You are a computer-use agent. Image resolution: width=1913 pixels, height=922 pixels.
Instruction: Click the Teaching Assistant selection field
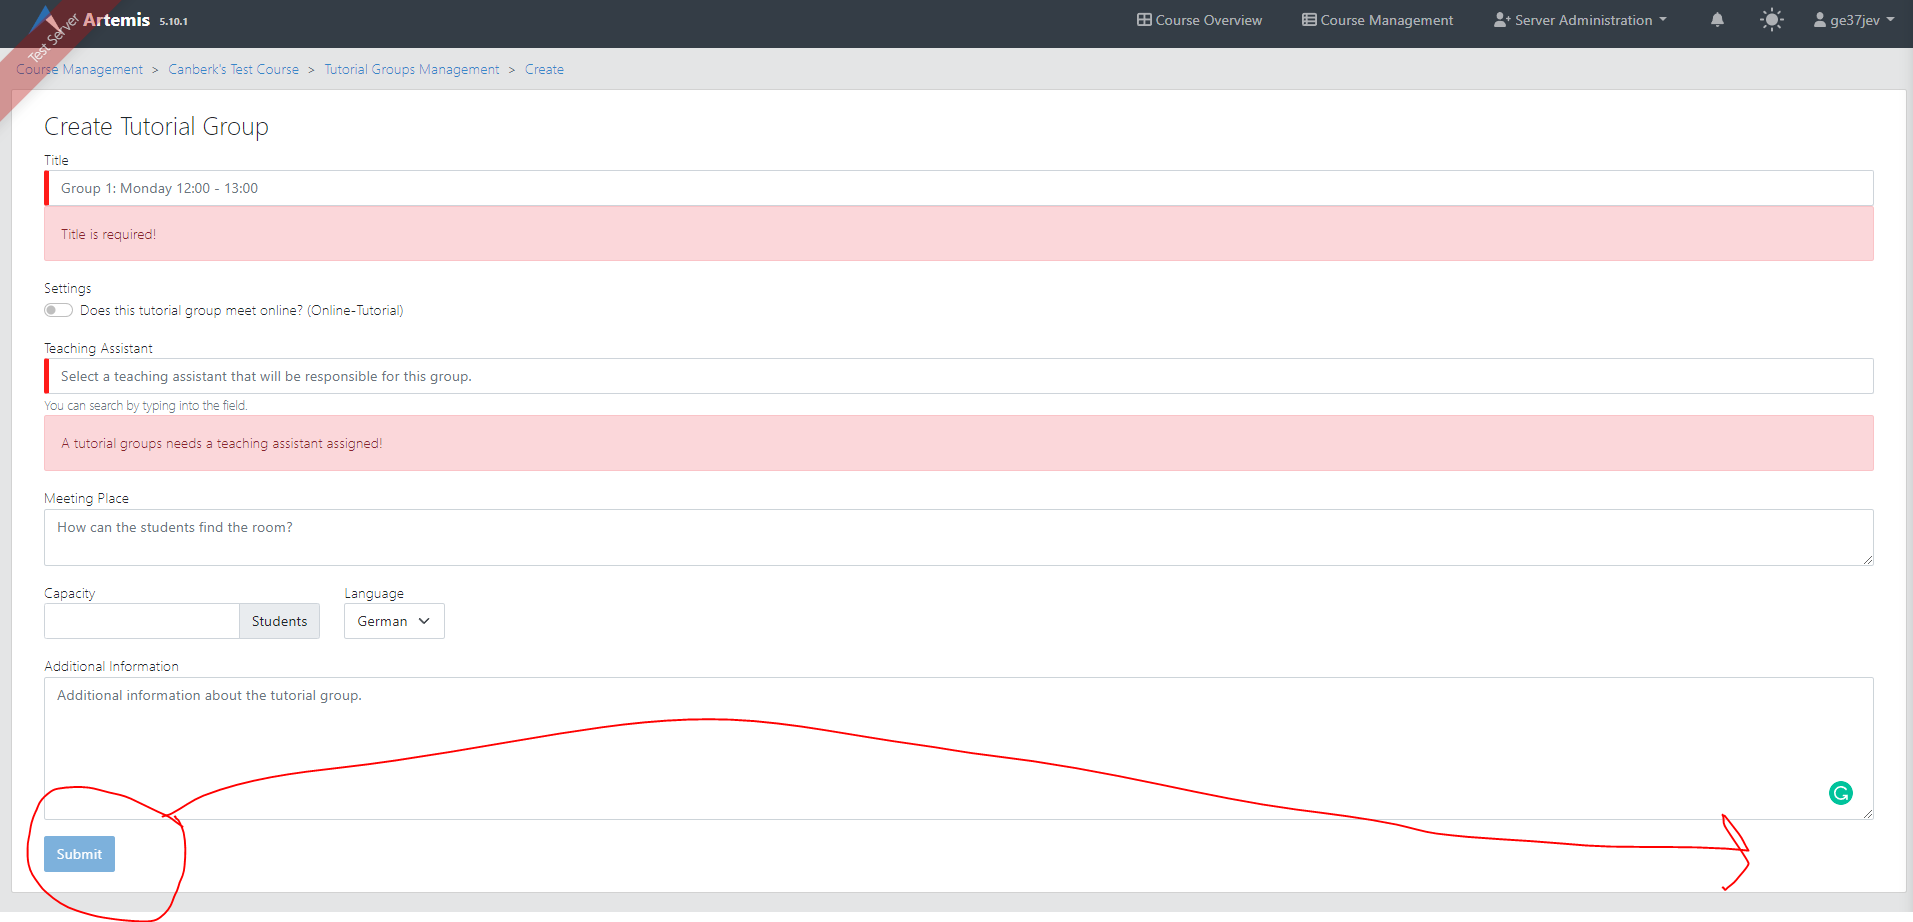(x=959, y=376)
